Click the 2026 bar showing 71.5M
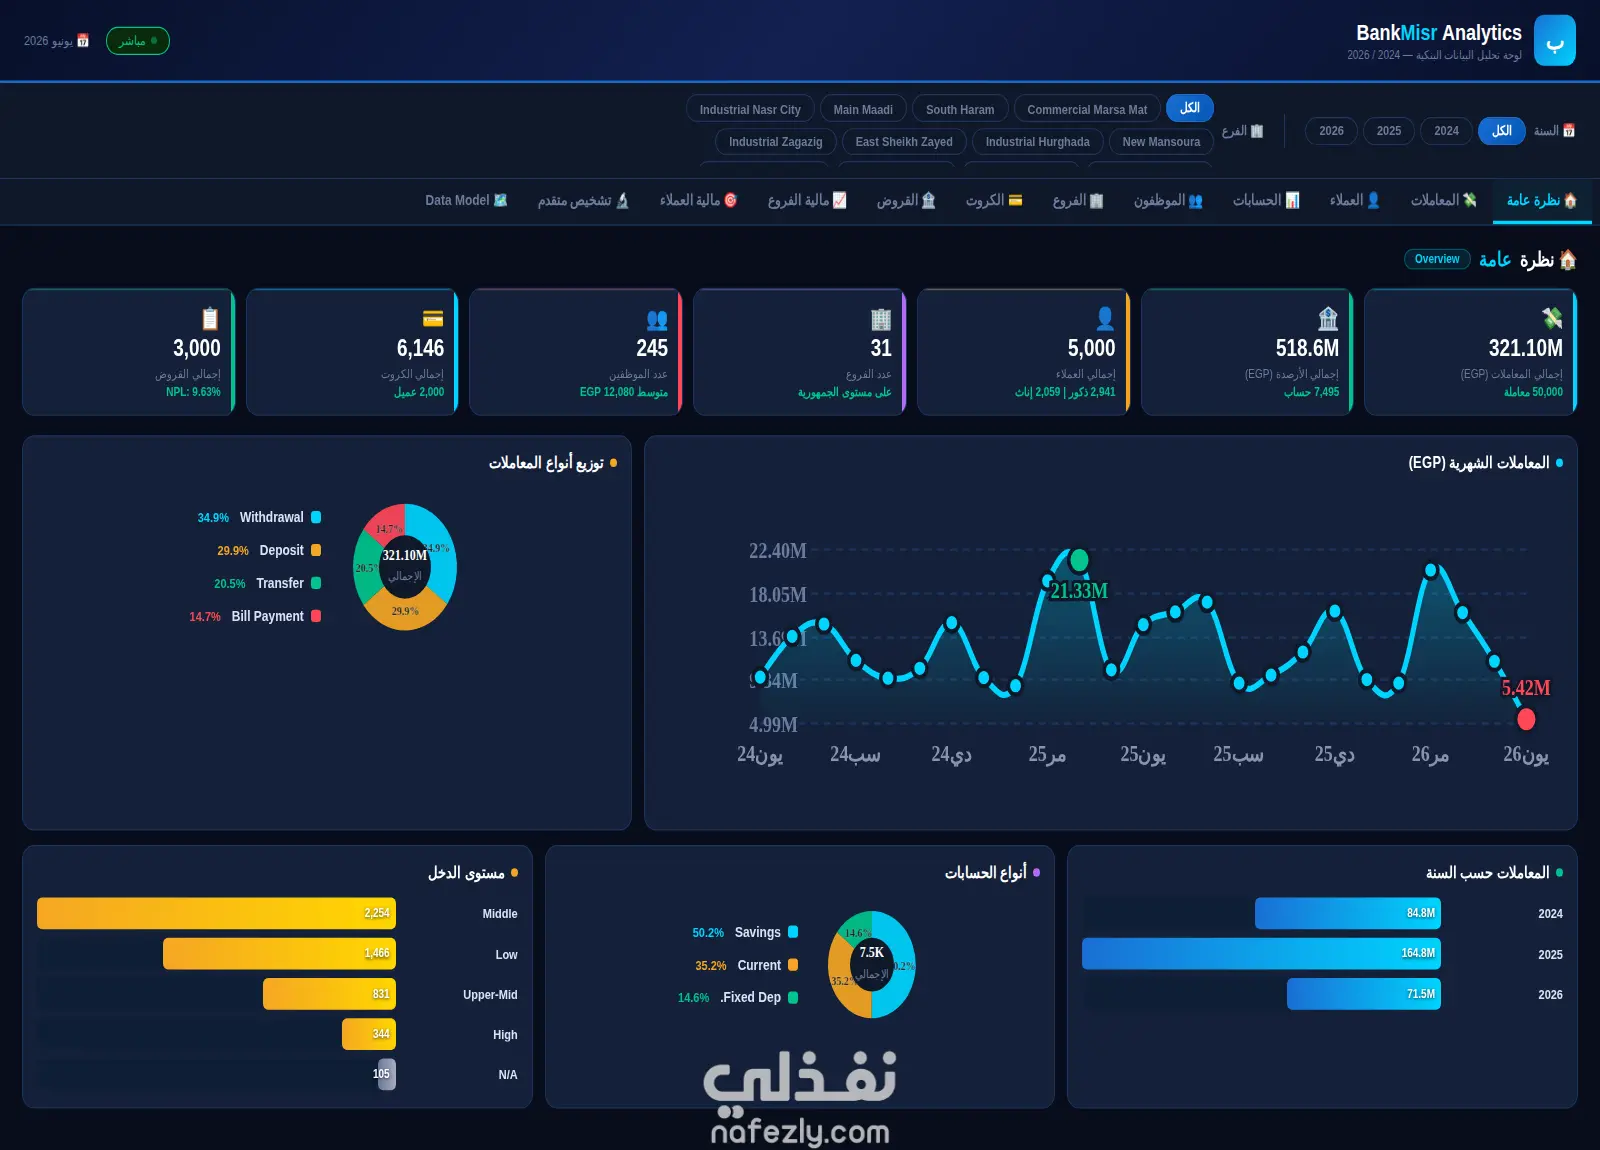The image size is (1600, 1150). tap(1364, 994)
